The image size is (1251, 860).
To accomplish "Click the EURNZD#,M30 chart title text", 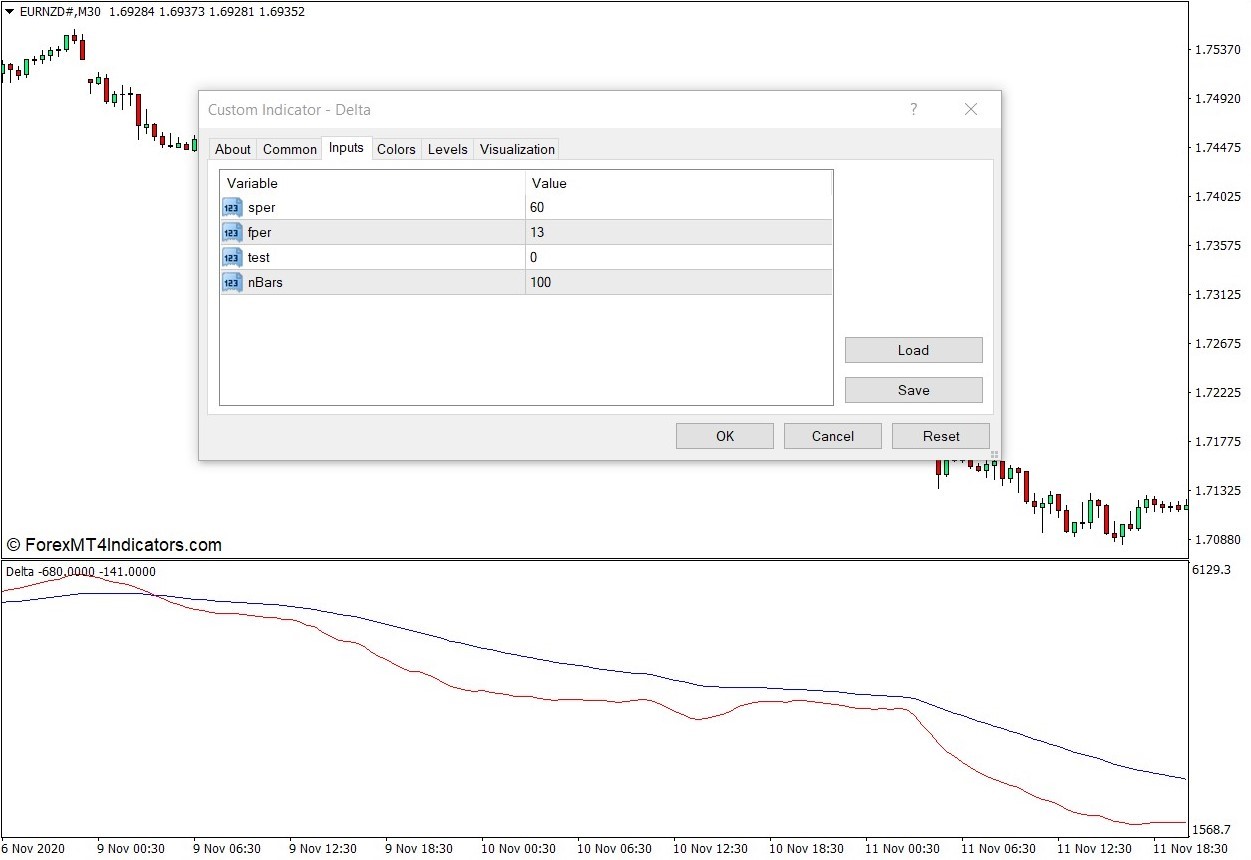I will tap(62, 12).
